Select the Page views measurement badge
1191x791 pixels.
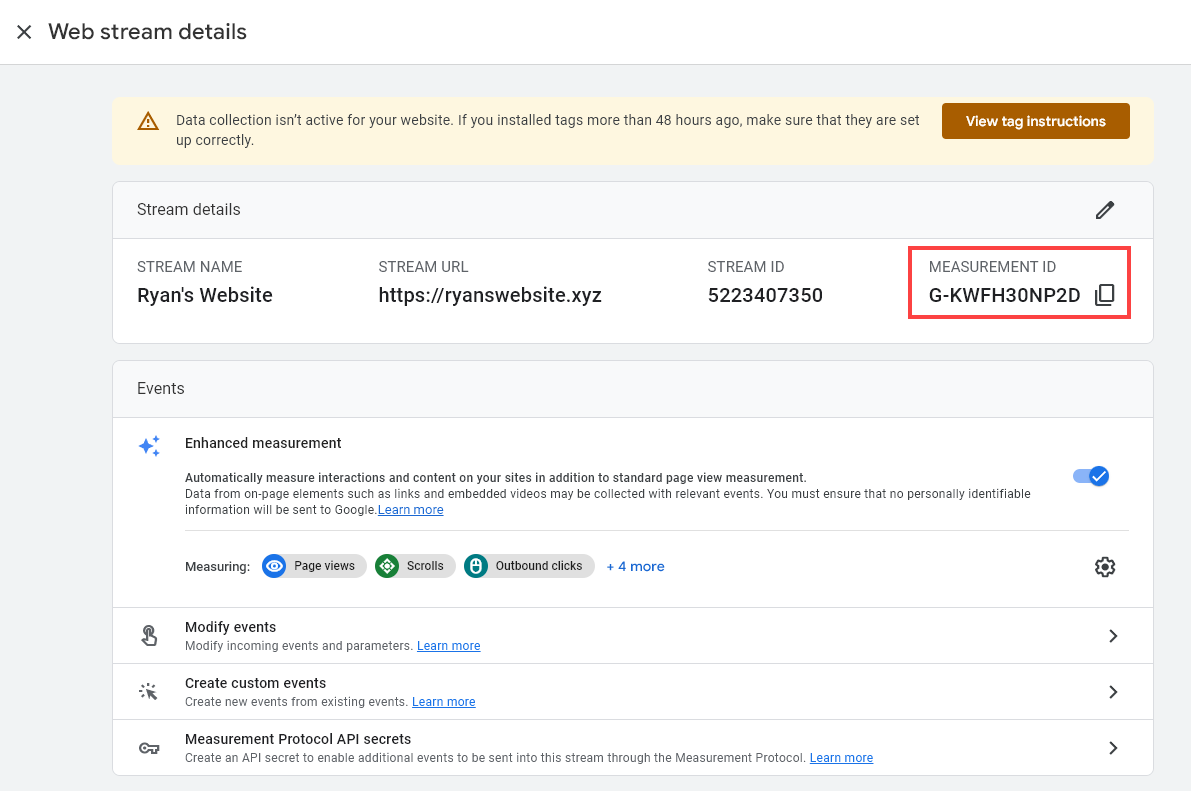(313, 566)
